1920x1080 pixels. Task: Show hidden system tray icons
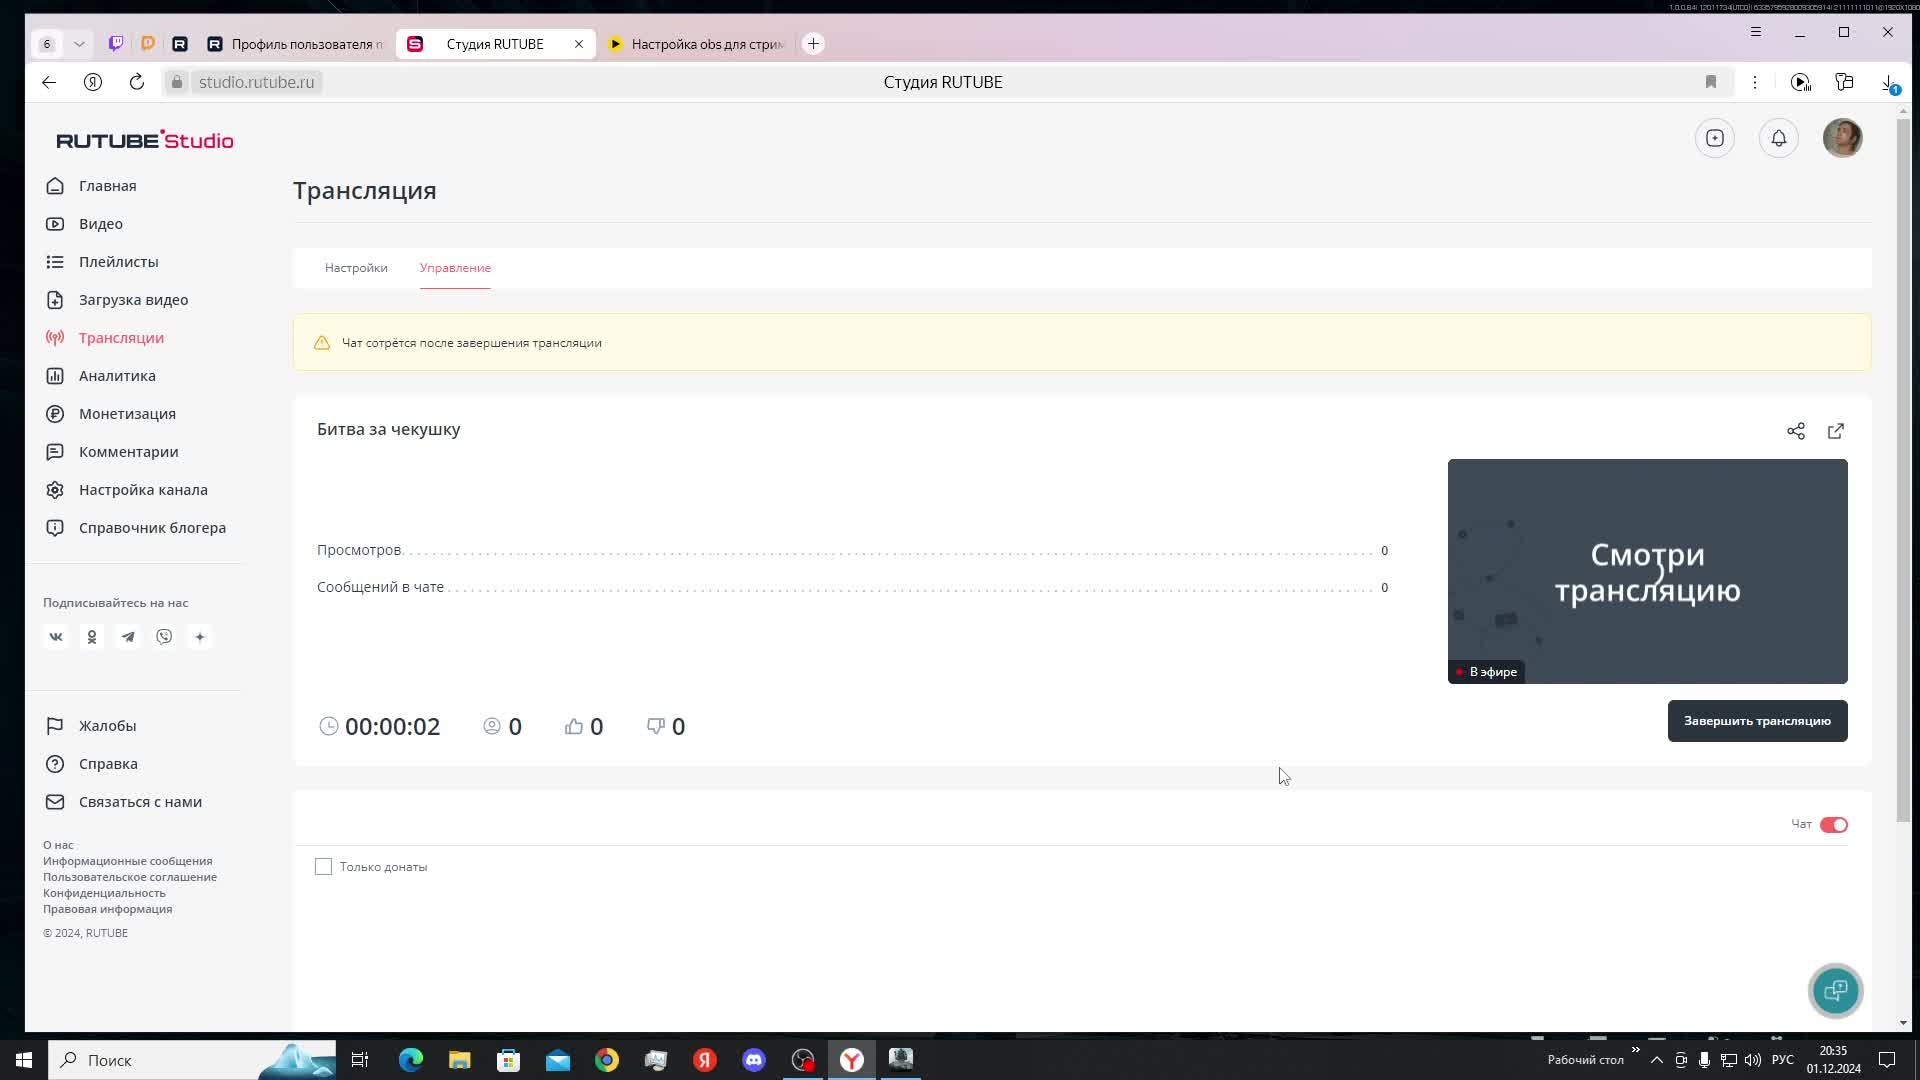pyautogui.click(x=1657, y=1060)
